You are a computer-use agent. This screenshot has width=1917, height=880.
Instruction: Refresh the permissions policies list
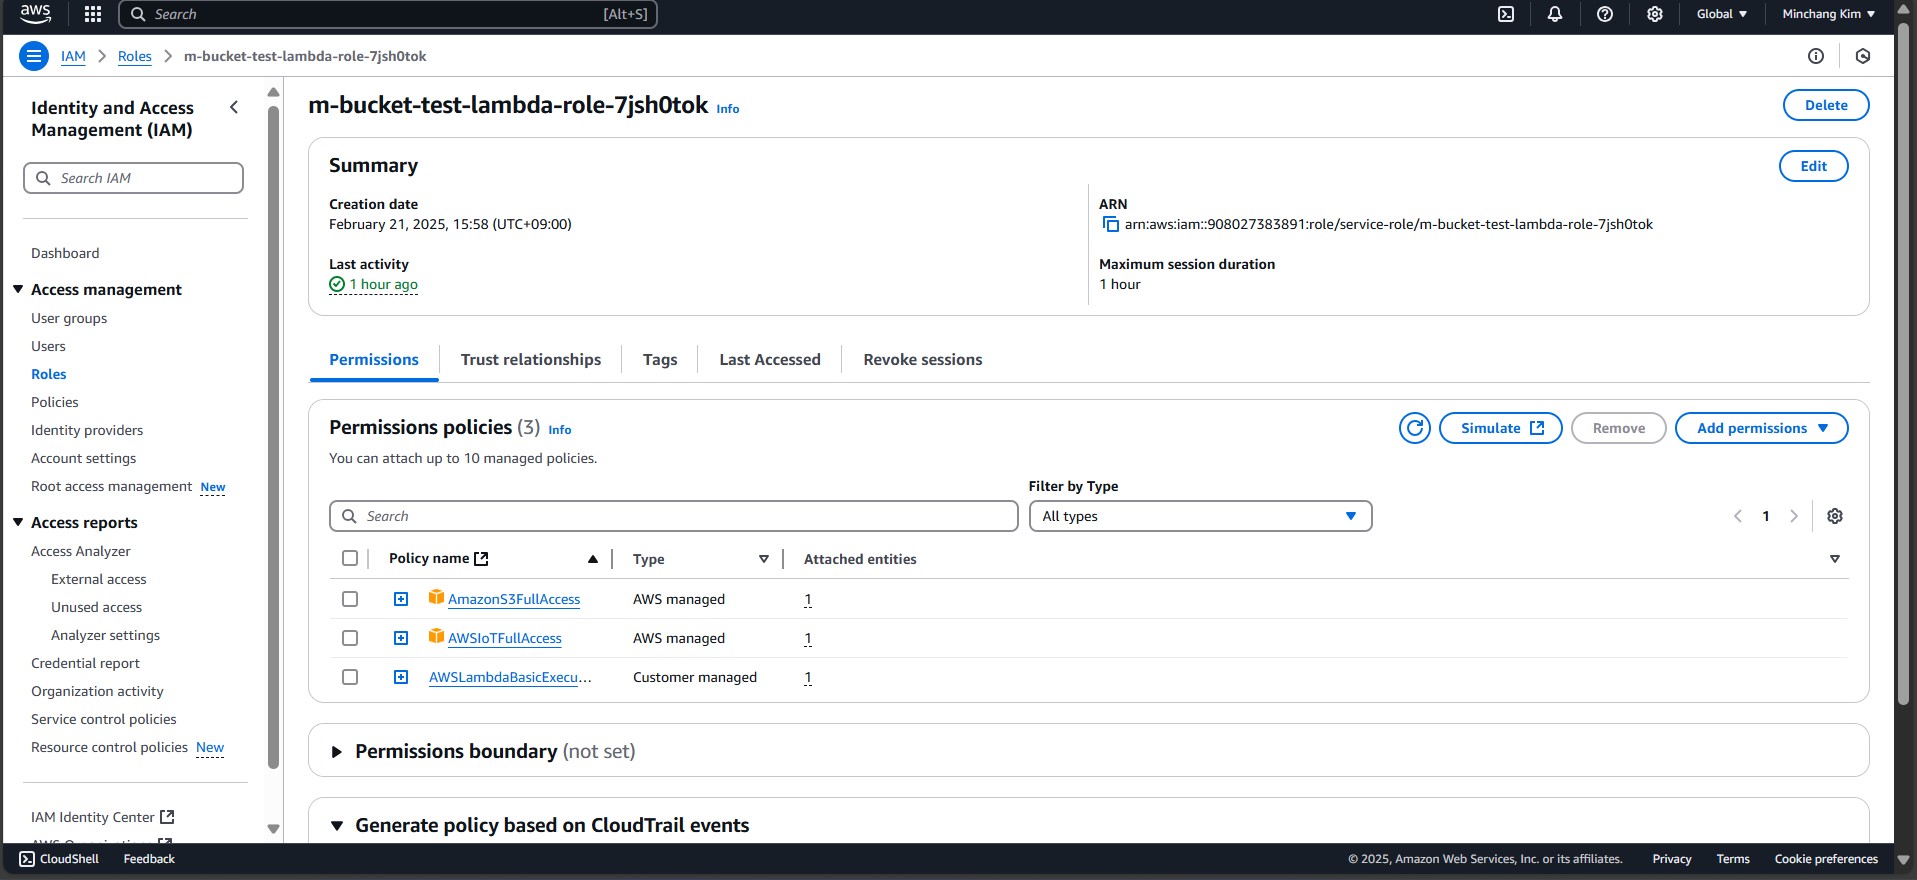point(1415,428)
